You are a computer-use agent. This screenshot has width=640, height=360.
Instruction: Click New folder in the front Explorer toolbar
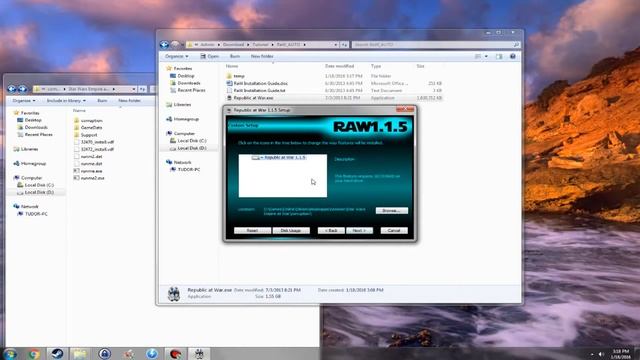(x=262, y=56)
